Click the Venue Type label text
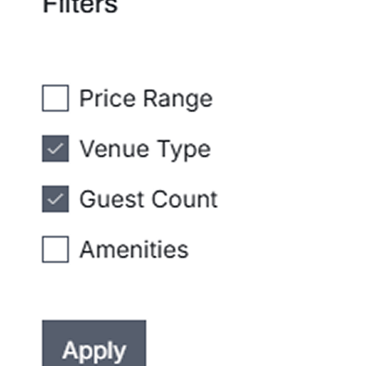Screen dimensions: 375x366 coord(145,149)
